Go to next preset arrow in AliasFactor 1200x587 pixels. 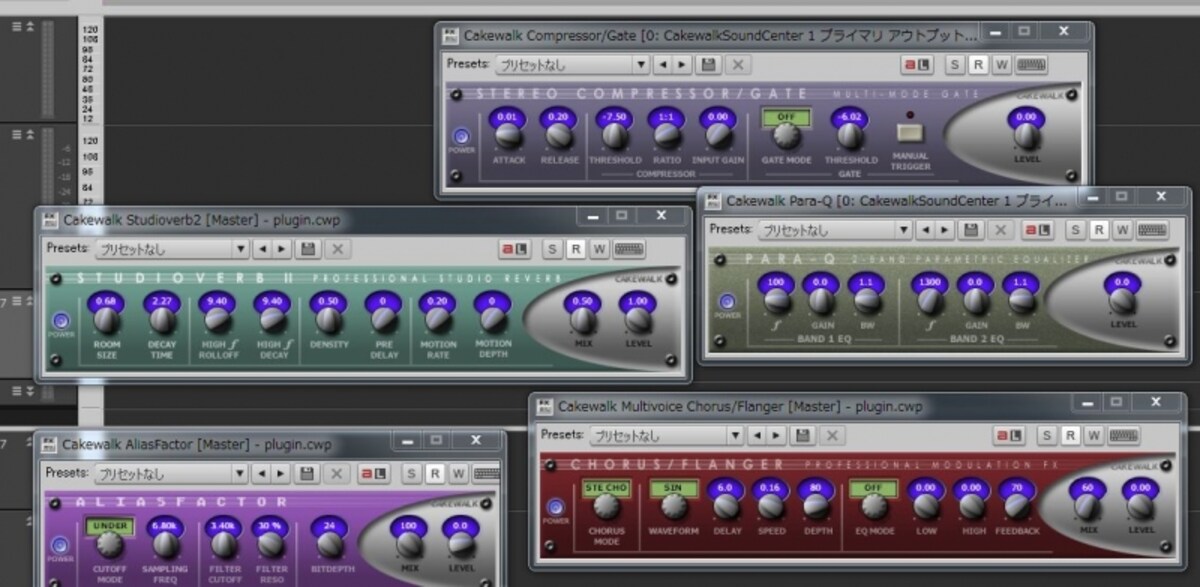pyautogui.click(x=283, y=473)
